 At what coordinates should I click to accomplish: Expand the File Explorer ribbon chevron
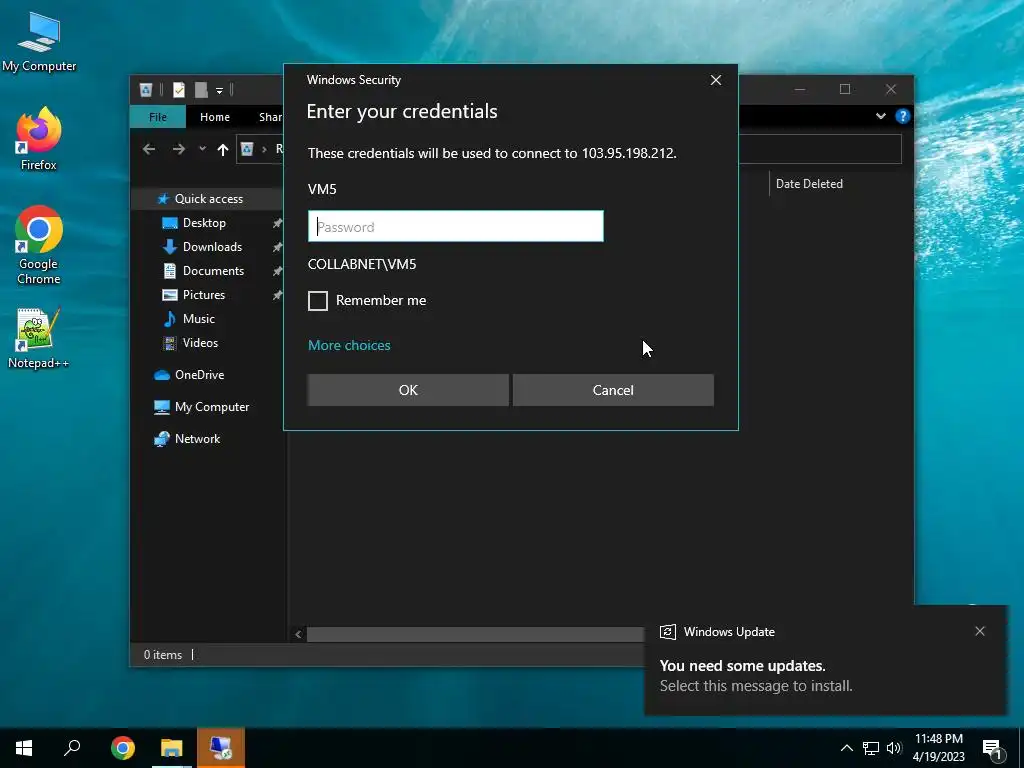pos(880,116)
